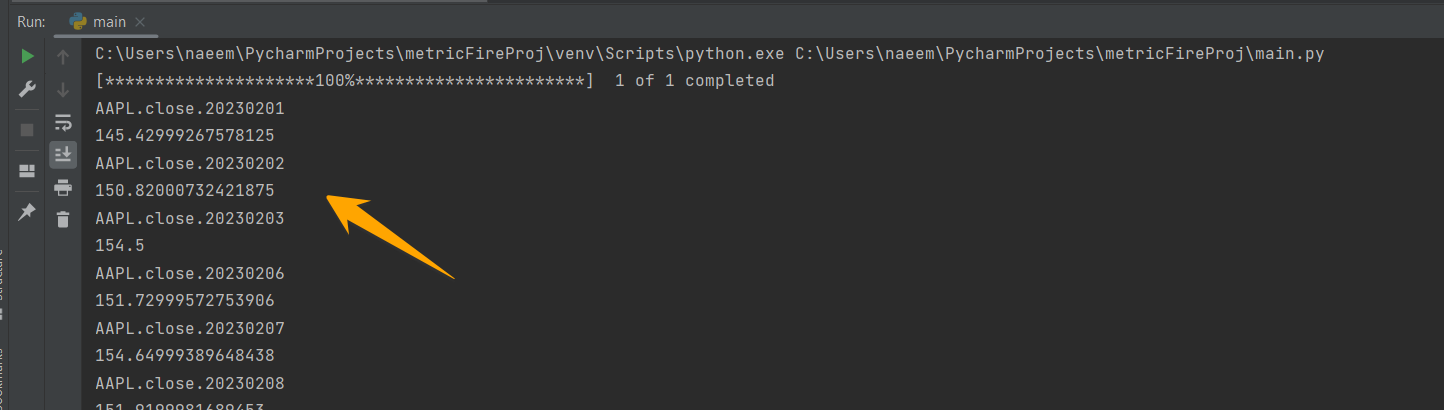
Task: Toggle Scroll to End of output
Action: [x=63, y=154]
